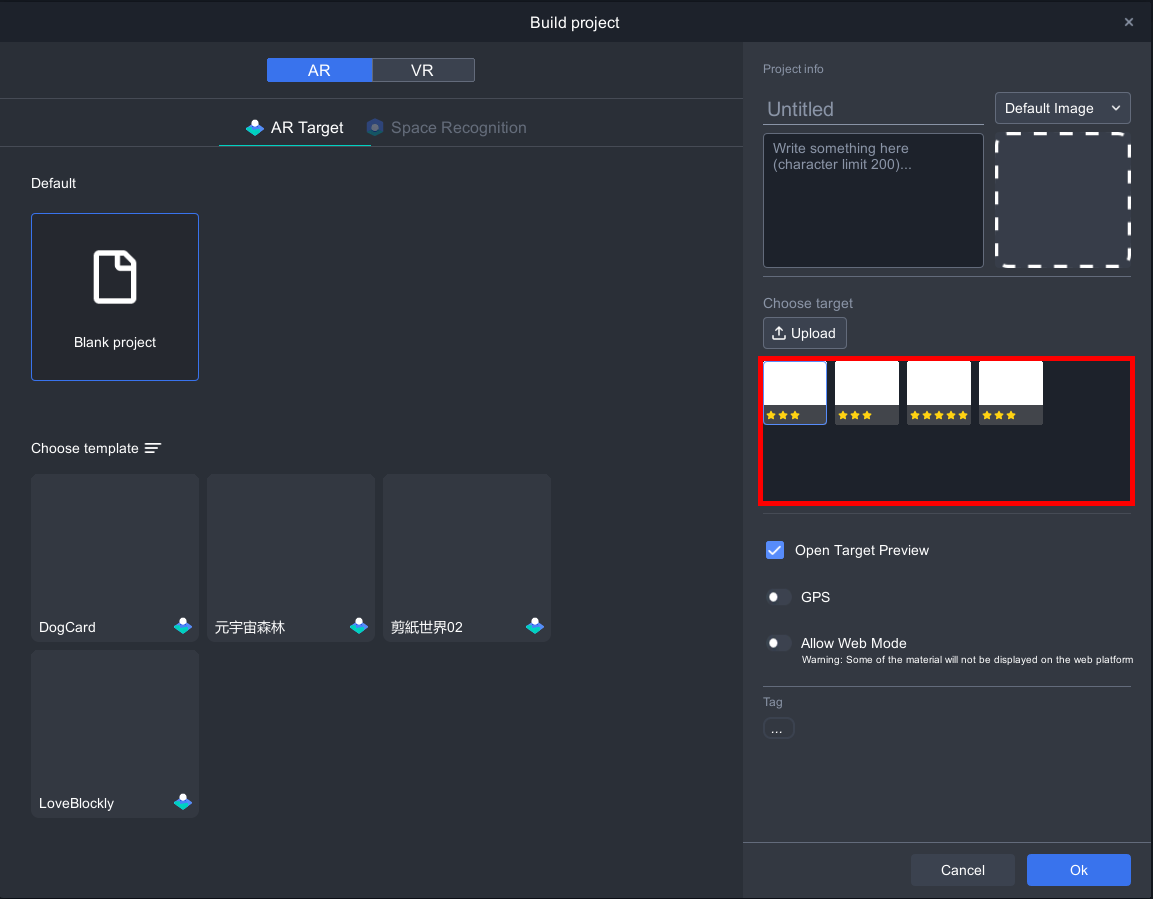1153x899 pixels.
Task: Click the sort icon beside Choose template
Action: click(x=152, y=448)
